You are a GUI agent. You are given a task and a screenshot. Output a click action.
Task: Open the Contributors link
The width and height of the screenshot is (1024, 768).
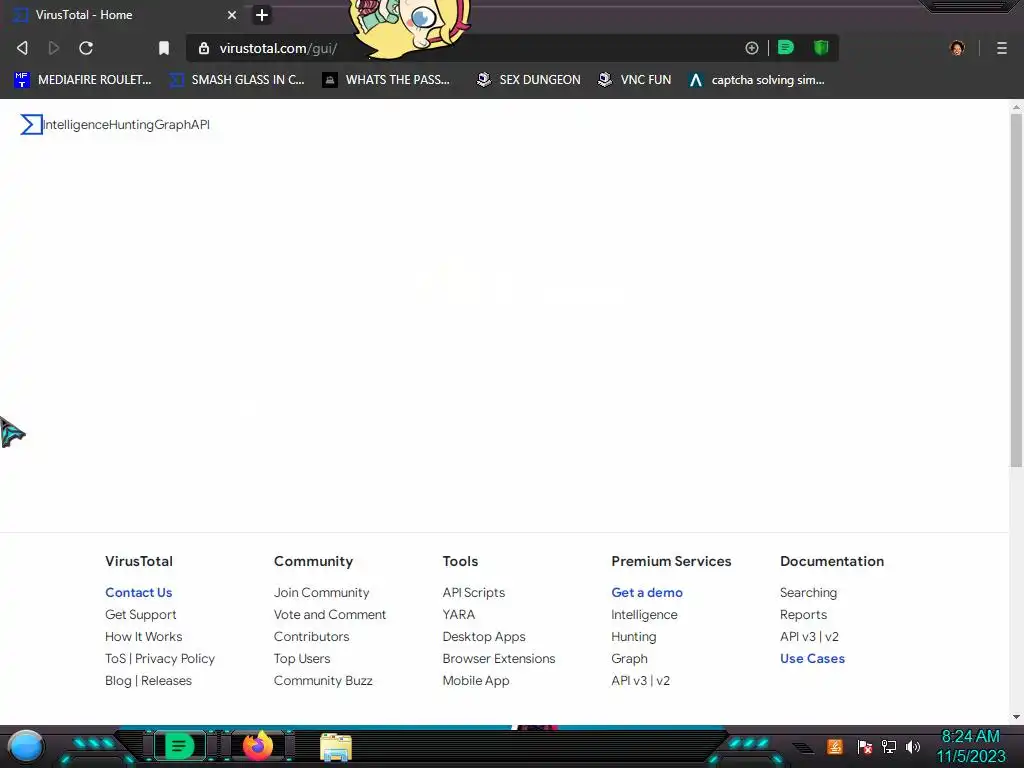(311, 636)
